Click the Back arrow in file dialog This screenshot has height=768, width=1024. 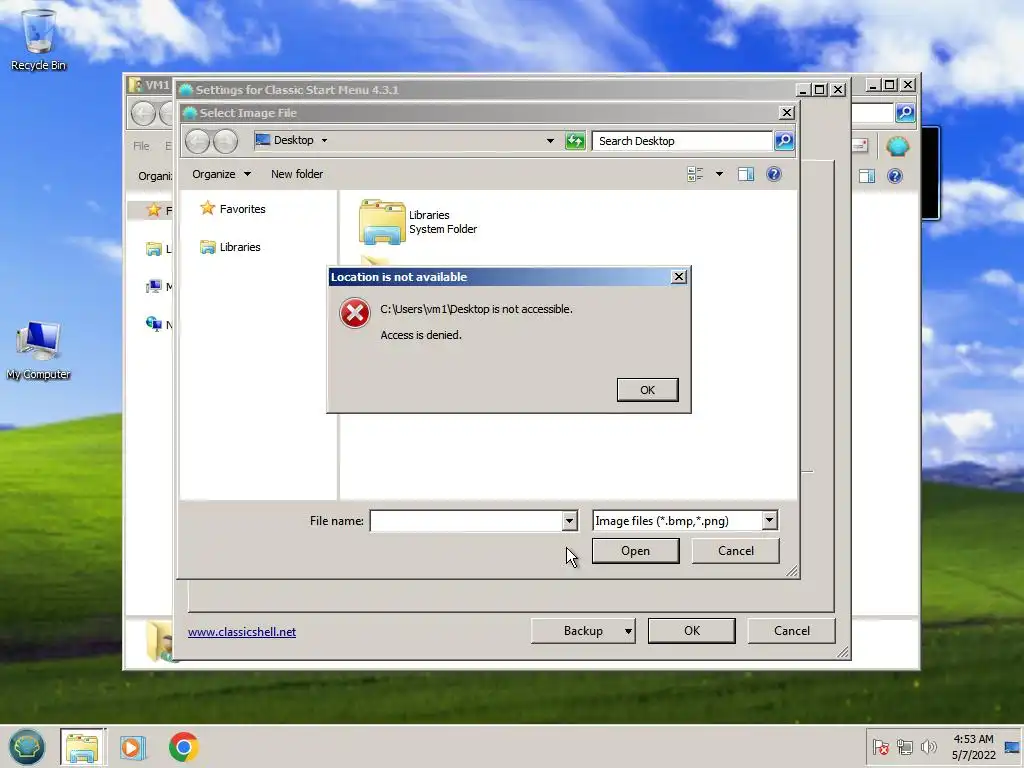point(197,141)
